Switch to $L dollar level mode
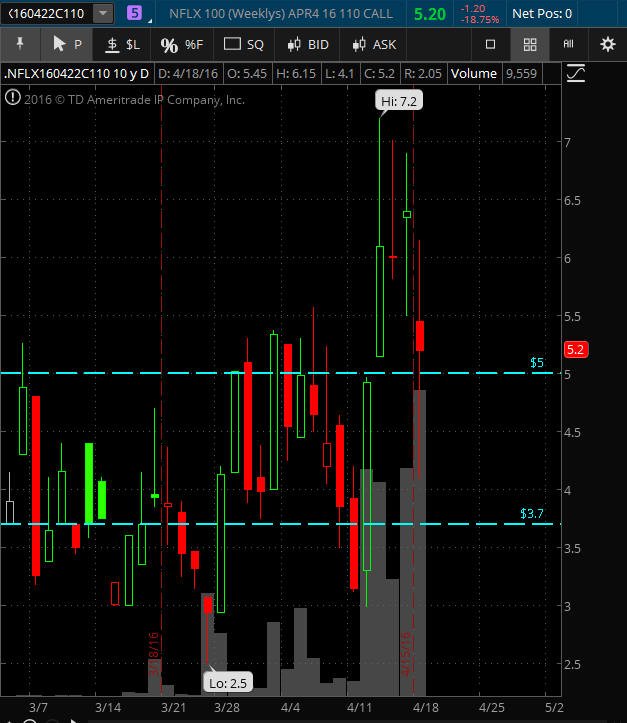The image size is (627, 723). coord(122,44)
